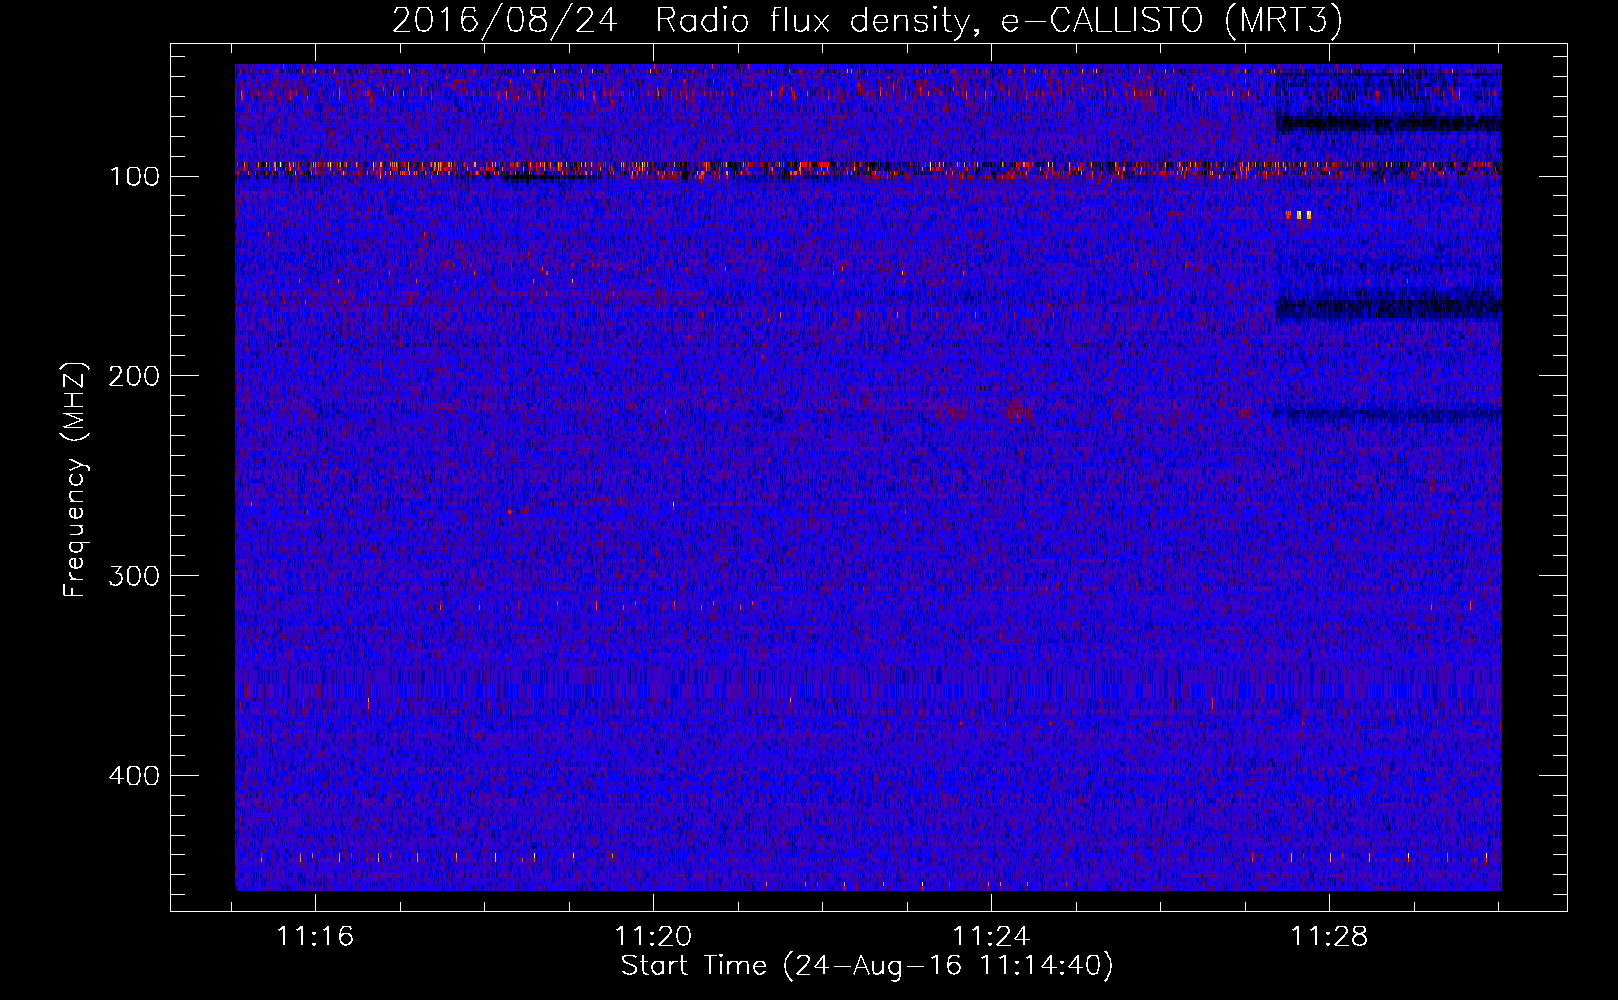Select the 'Frequency (MHZ)' y-axis label
The image size is (1618, 1000).
[x=75, y=479]
